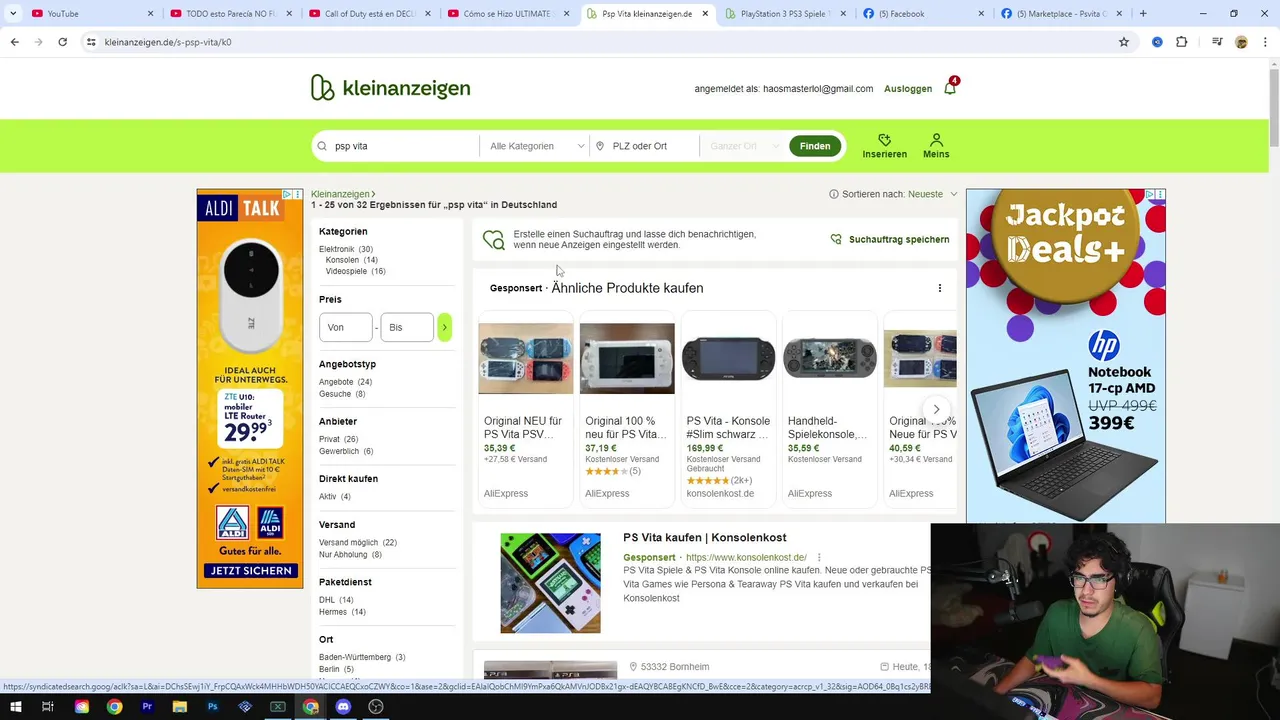Click the site info icon in address bar
The width and height of the screenshot is (1280, 720).
click(91, 42)
